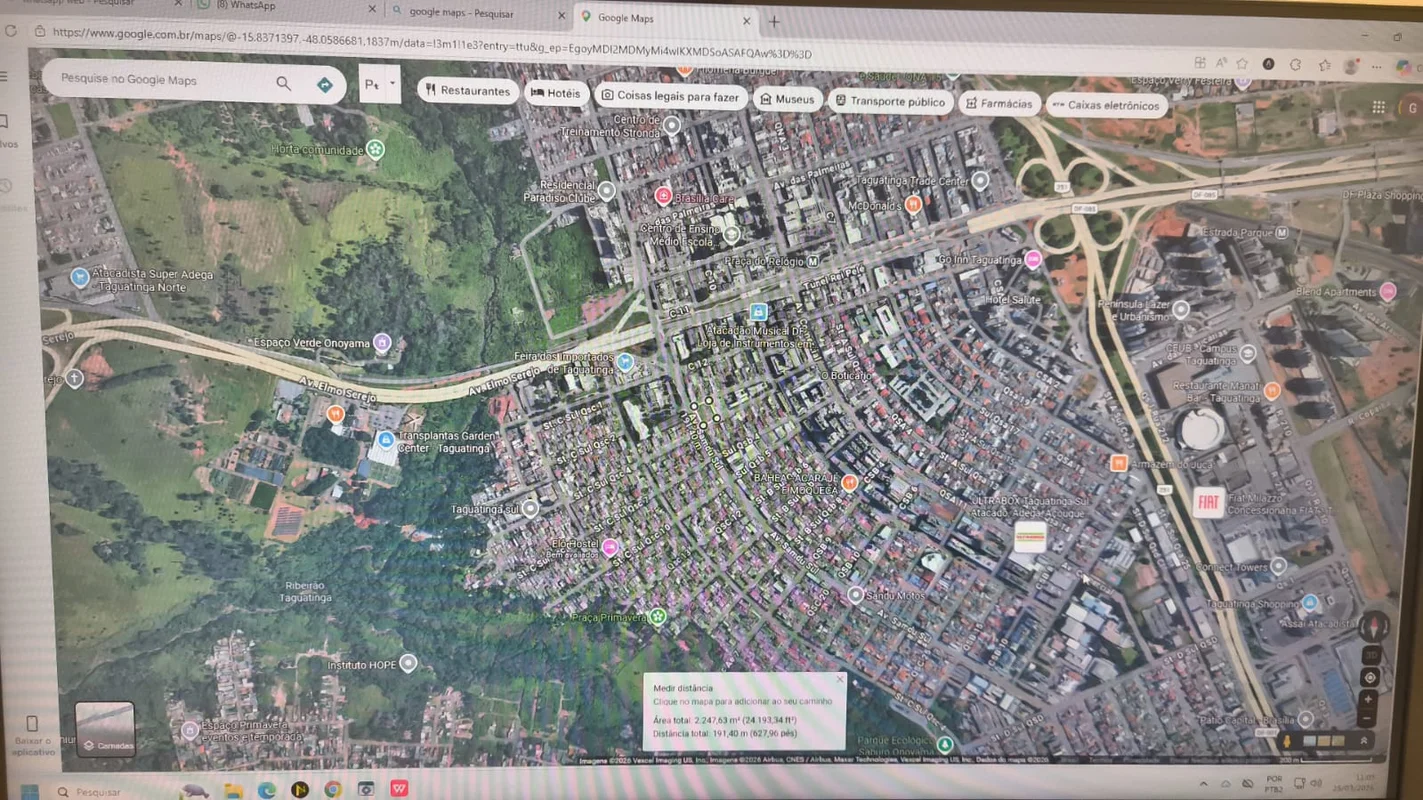Open the POR PTB2 keyboard language indicator

(x=1275, y=783)
